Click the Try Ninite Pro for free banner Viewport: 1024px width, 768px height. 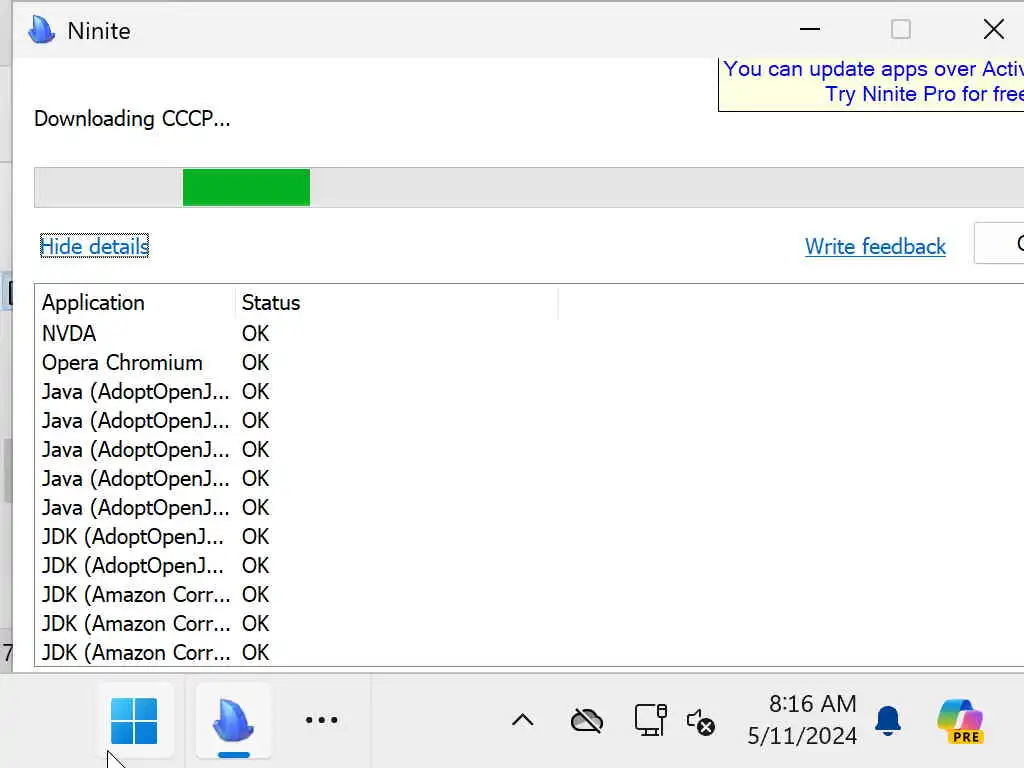[871, 84]
